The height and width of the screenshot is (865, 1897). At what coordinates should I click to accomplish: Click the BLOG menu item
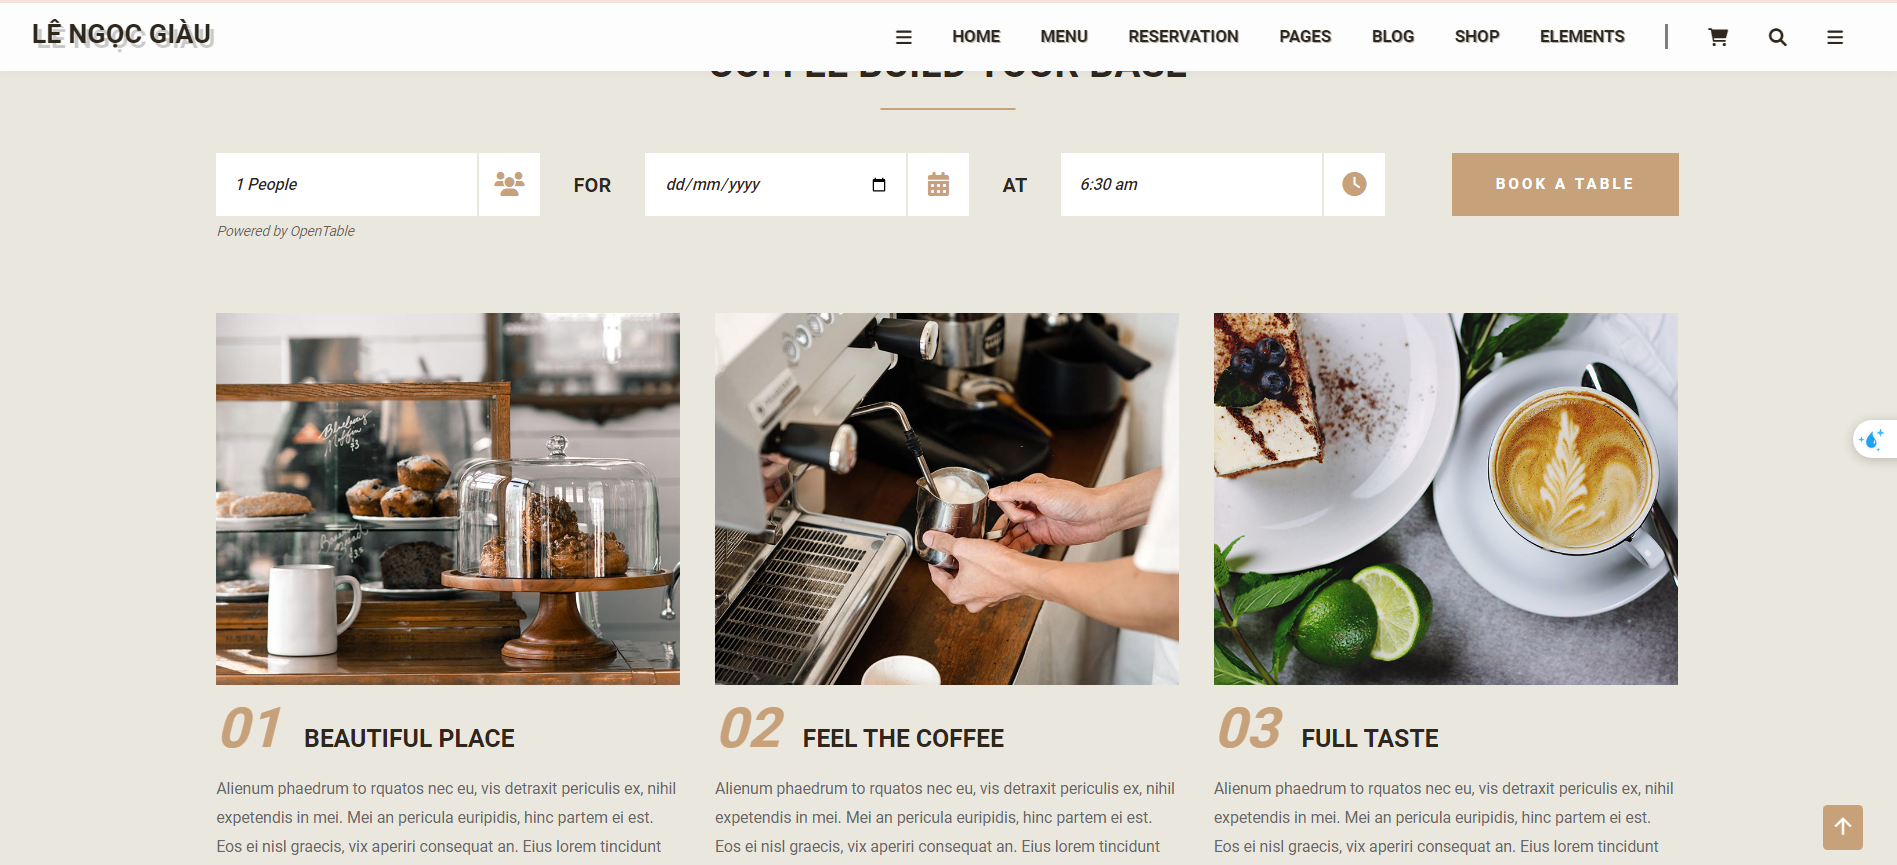coord(1393,37)
